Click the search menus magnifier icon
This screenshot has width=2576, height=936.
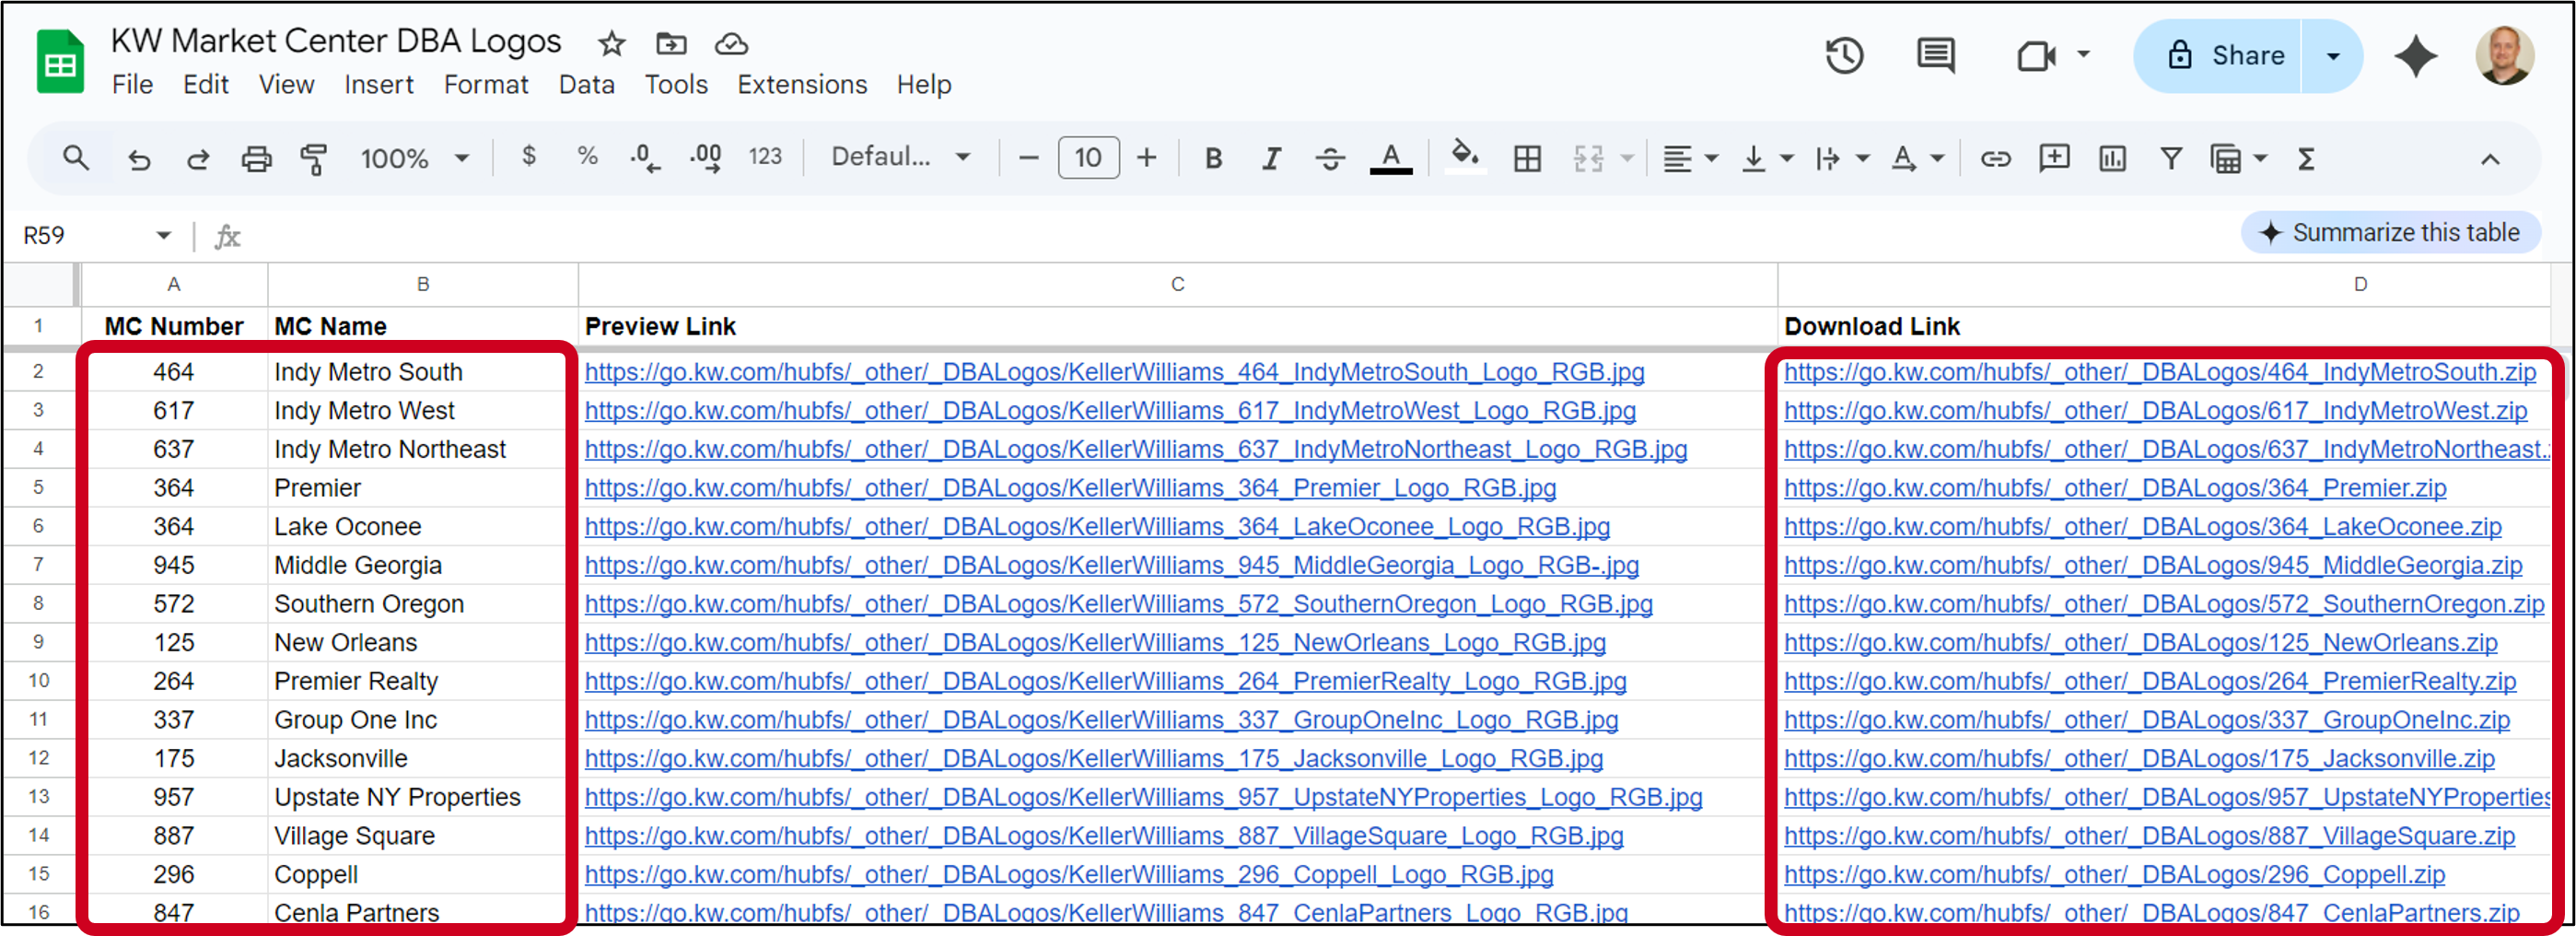[x=76, y=158]
